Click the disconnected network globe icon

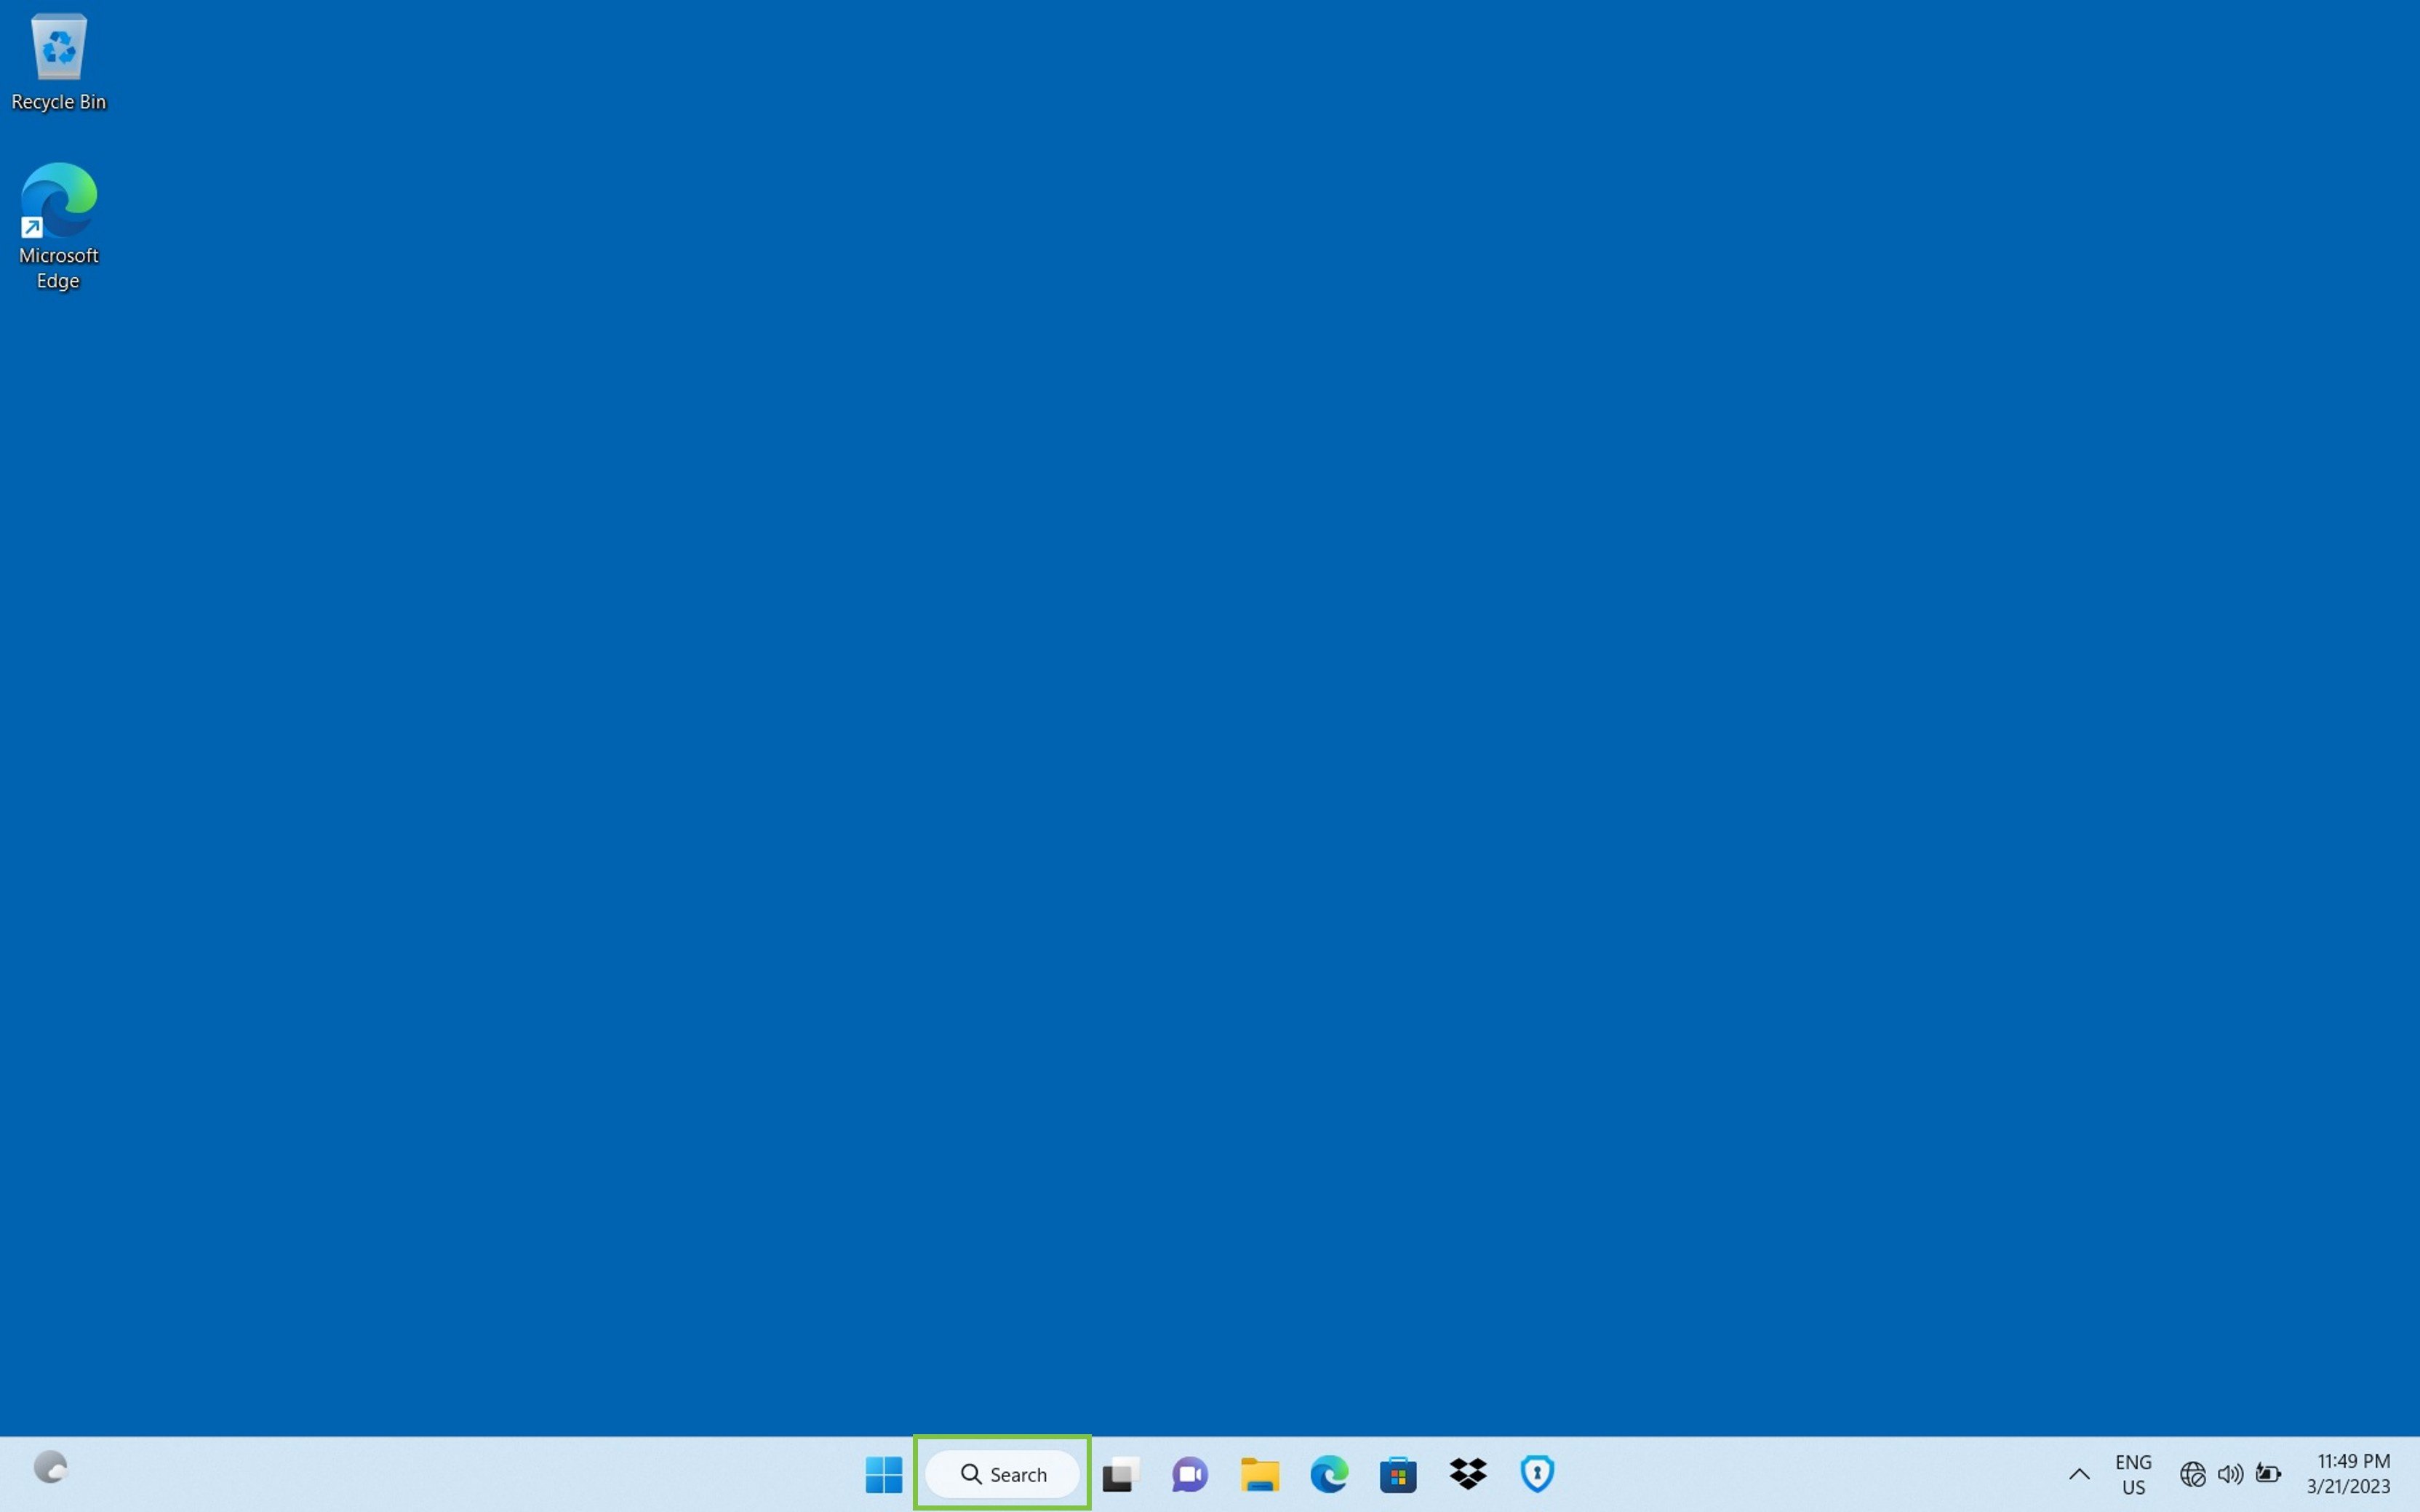pos(2192,1474)
